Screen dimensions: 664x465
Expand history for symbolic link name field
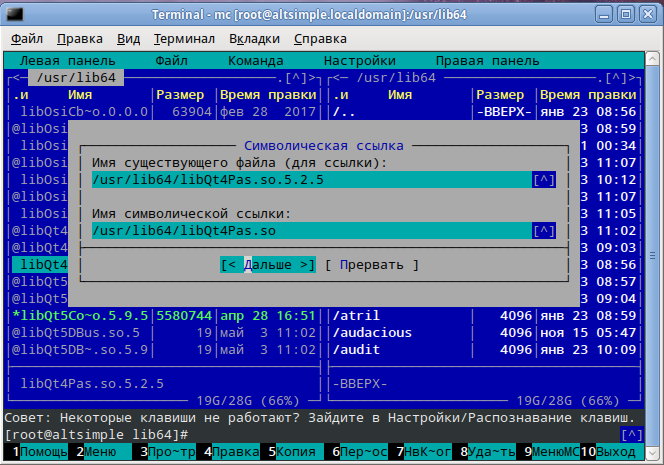[x=543, y=231]
